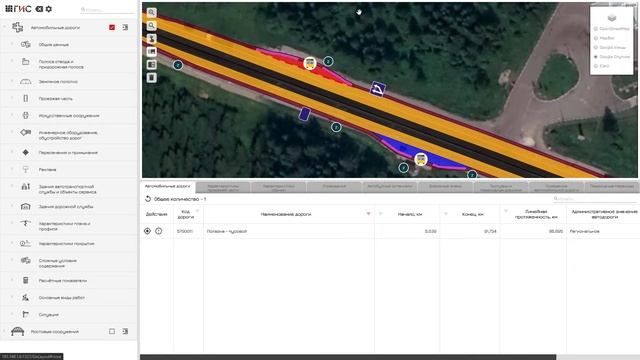Click the locate target icon in road row
This screenshot has height=360, width=640.
pyautogui.click(x=147, y=231)
